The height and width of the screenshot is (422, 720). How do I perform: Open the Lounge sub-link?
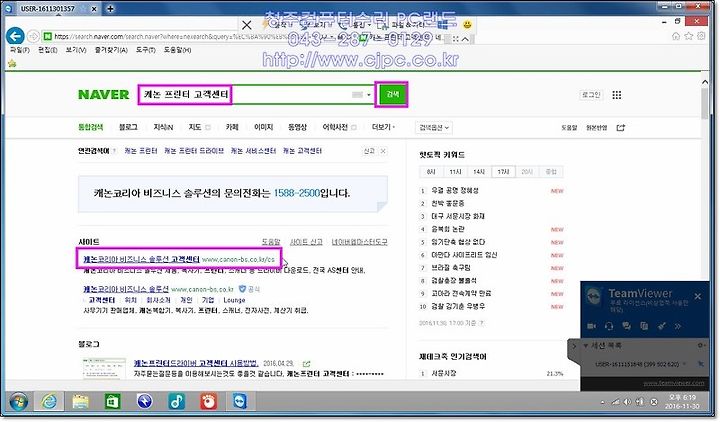click(x=234, y=300)
